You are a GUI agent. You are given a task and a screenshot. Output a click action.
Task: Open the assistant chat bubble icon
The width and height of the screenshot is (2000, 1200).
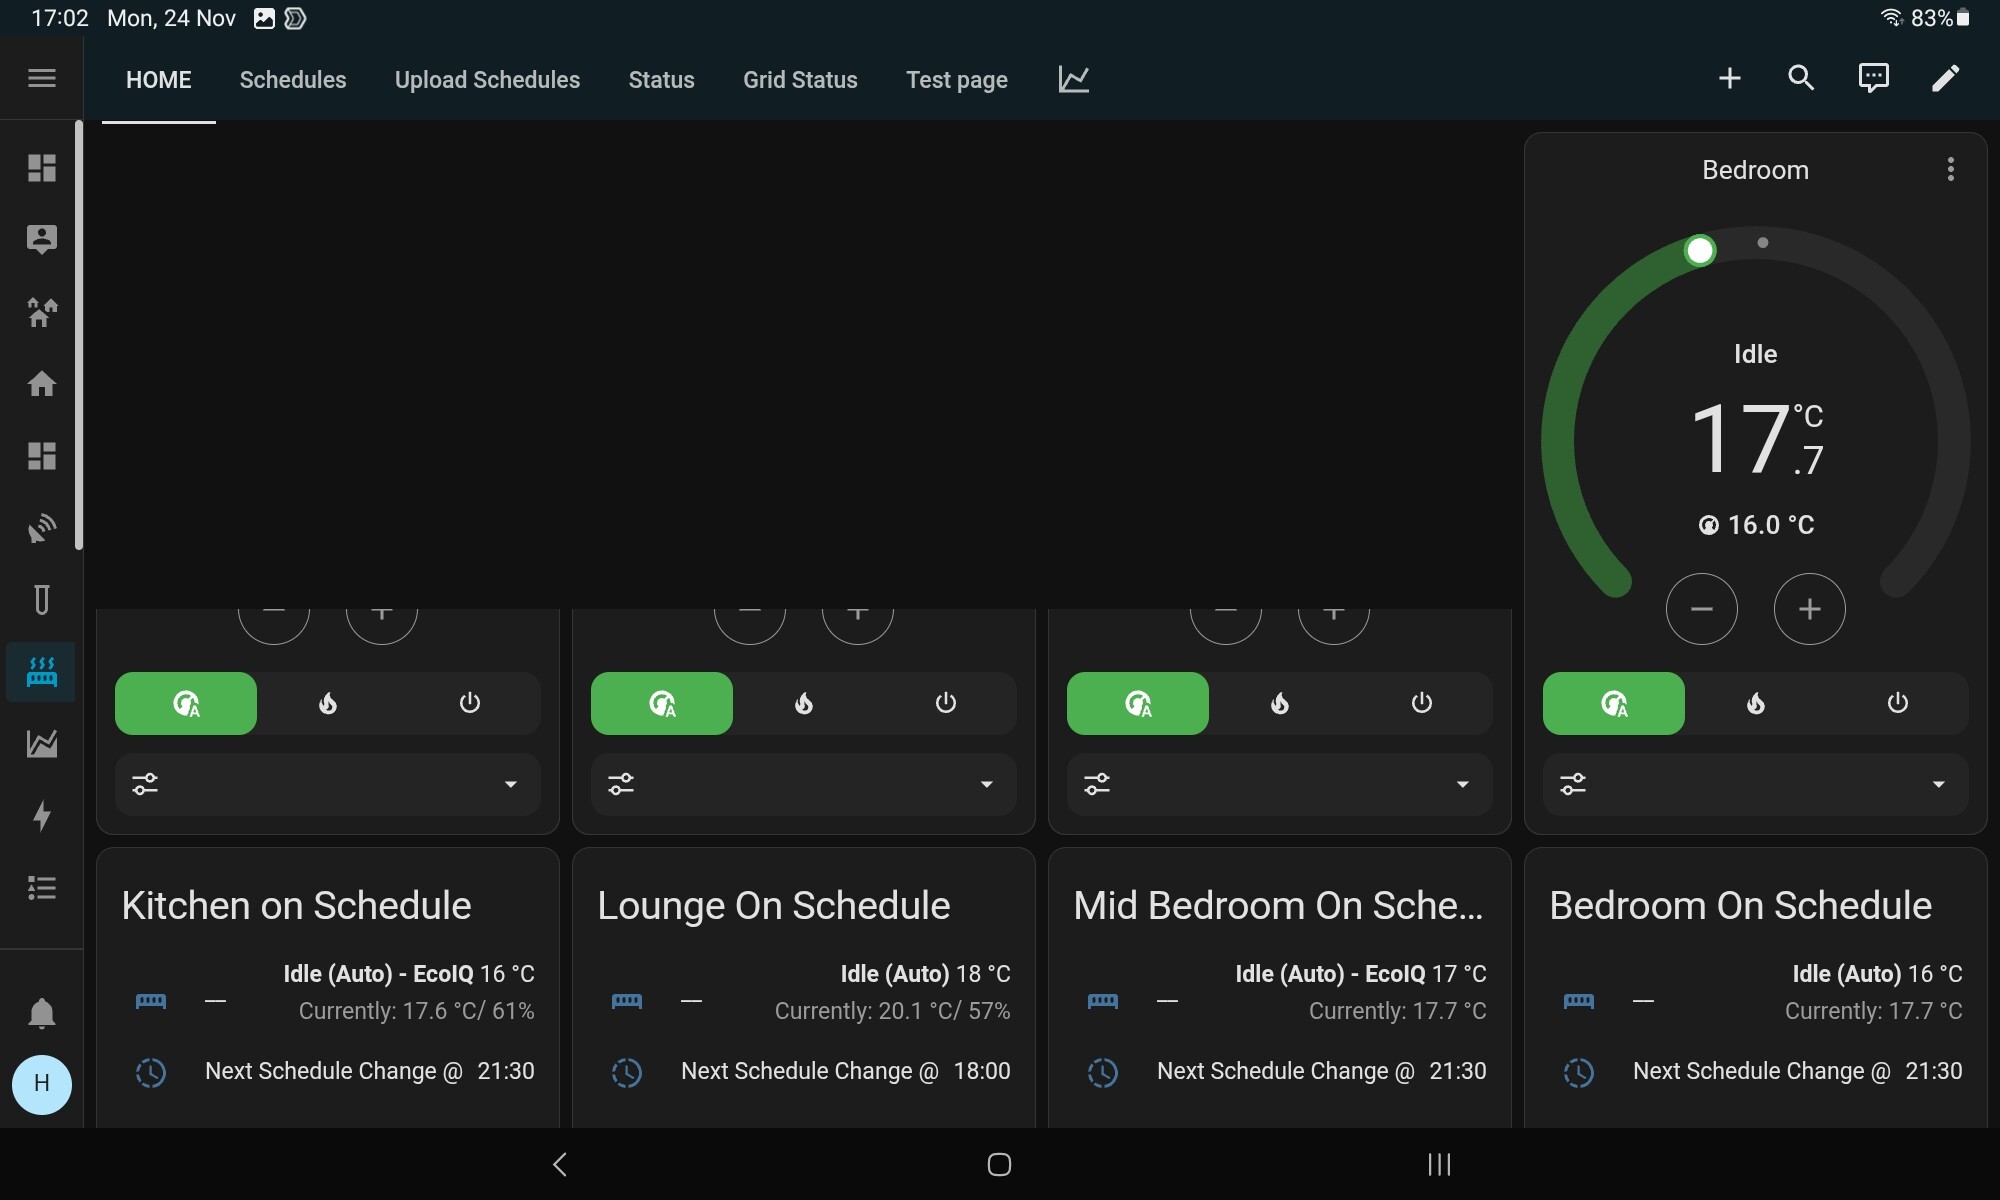click(1873, 78)
